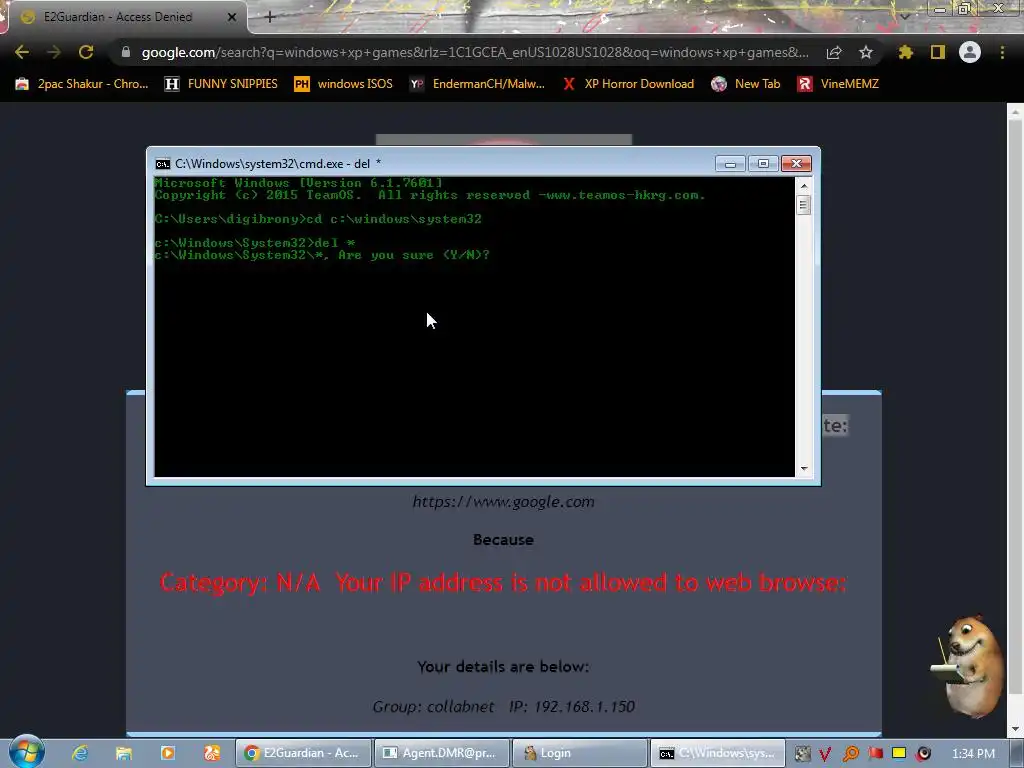Open the XP Horror Download bookmark

[x=628, y=84]
